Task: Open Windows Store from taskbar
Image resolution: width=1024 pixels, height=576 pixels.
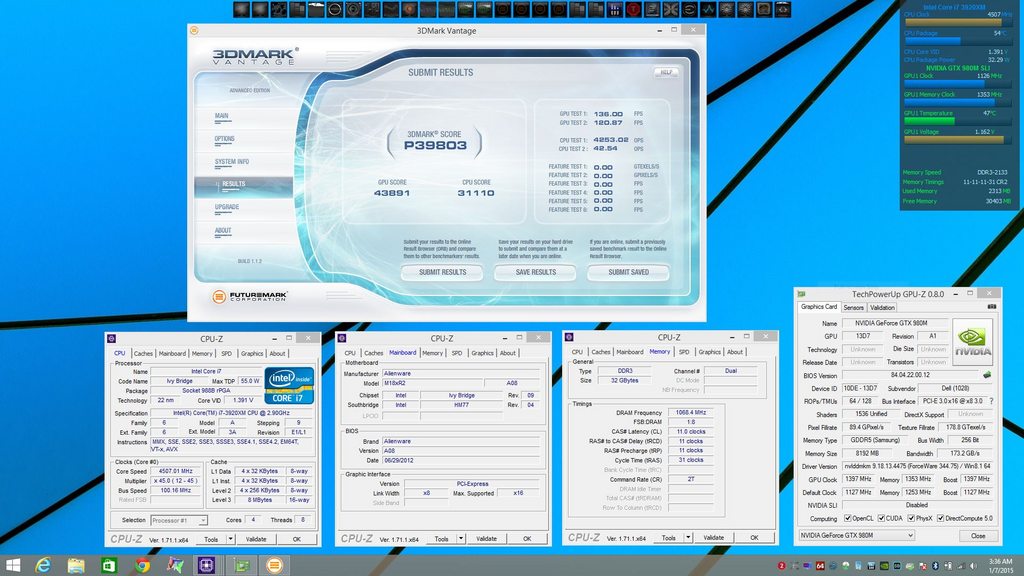Action: tap(109, 565)
